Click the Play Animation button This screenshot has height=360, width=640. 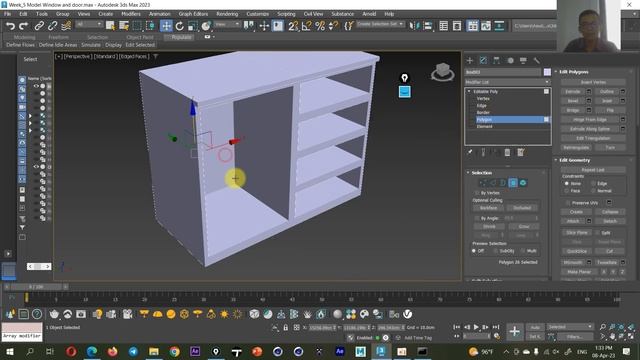tap(476, 327)
